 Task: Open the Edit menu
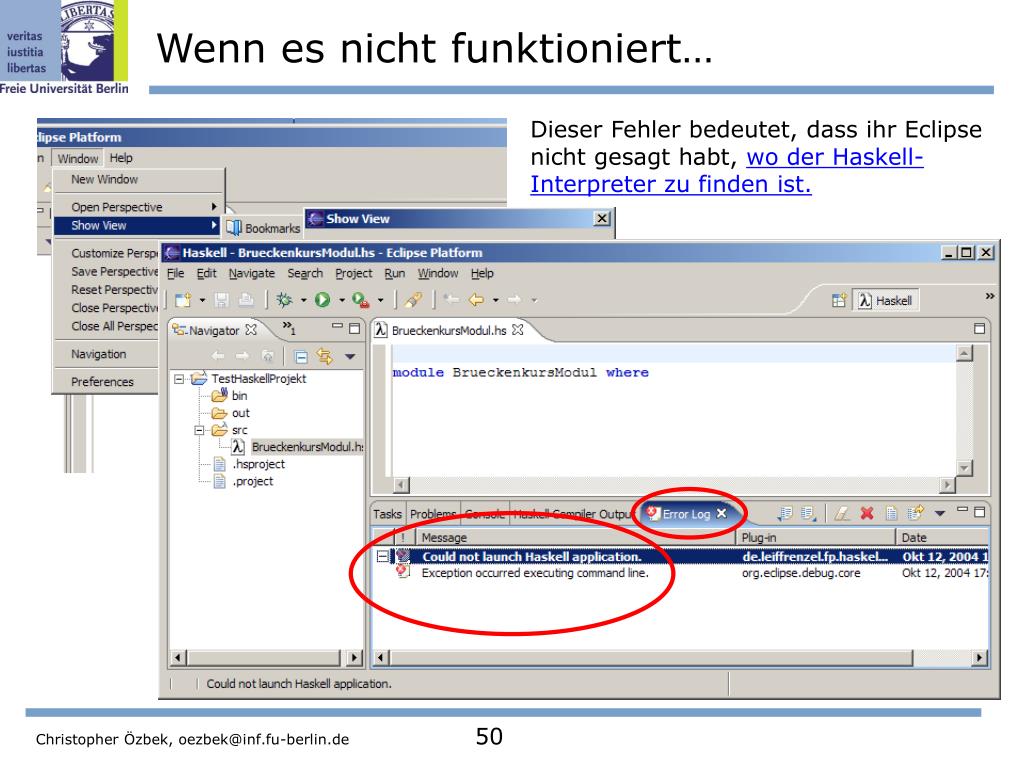[x=206, y=274]
